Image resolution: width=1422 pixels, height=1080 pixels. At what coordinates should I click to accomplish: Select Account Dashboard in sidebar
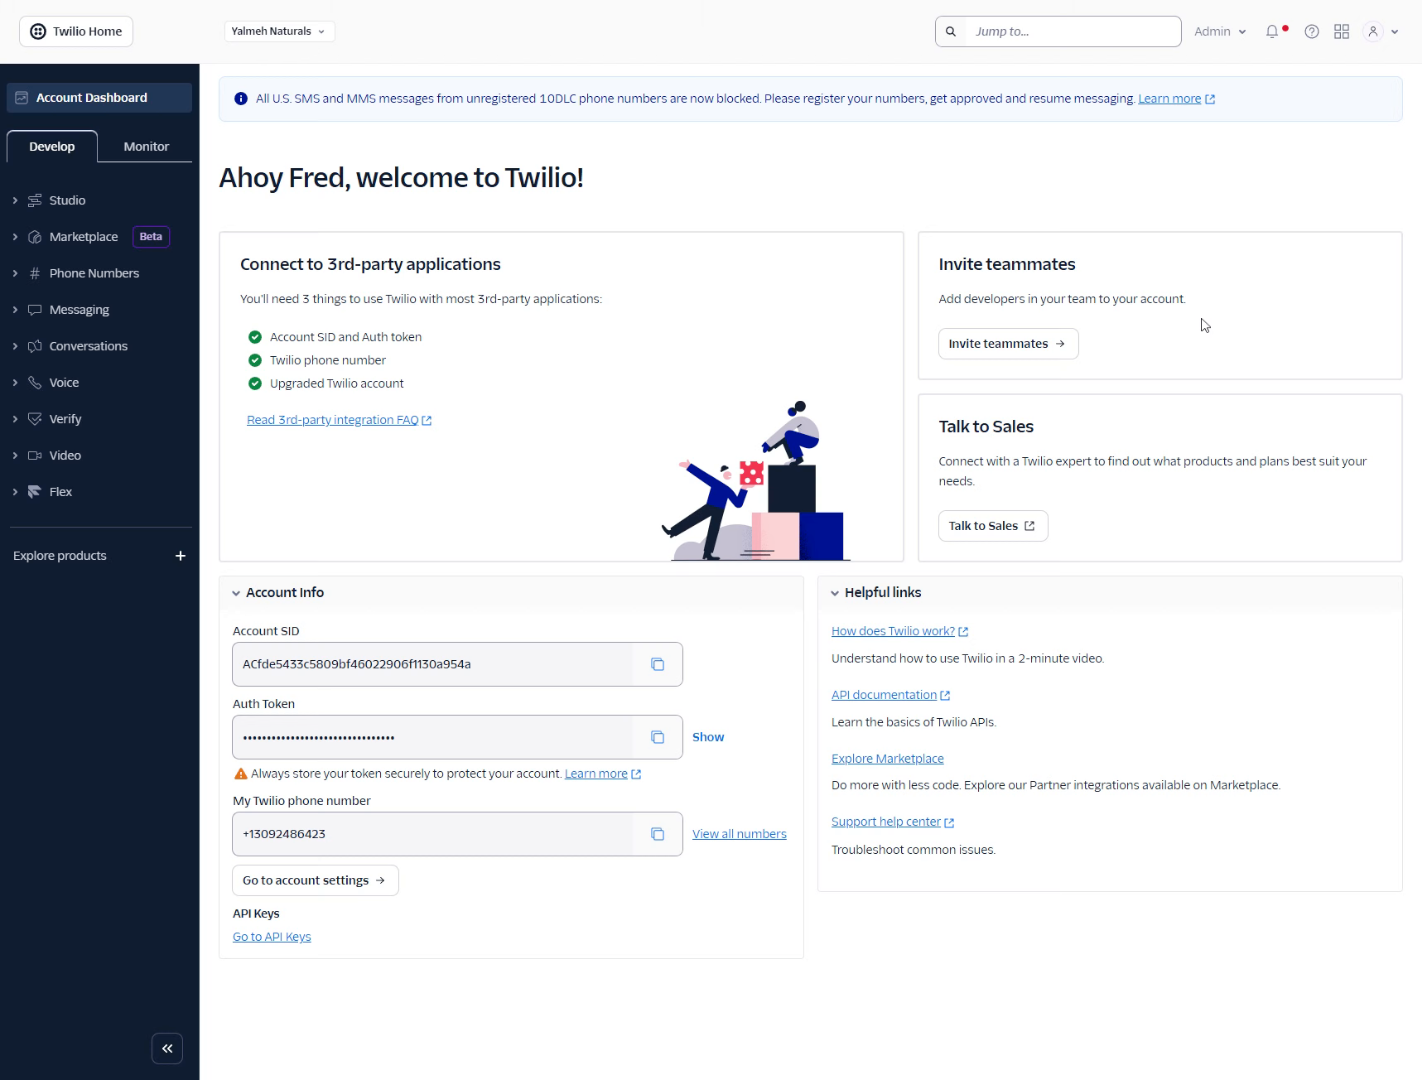pos(99,97)
